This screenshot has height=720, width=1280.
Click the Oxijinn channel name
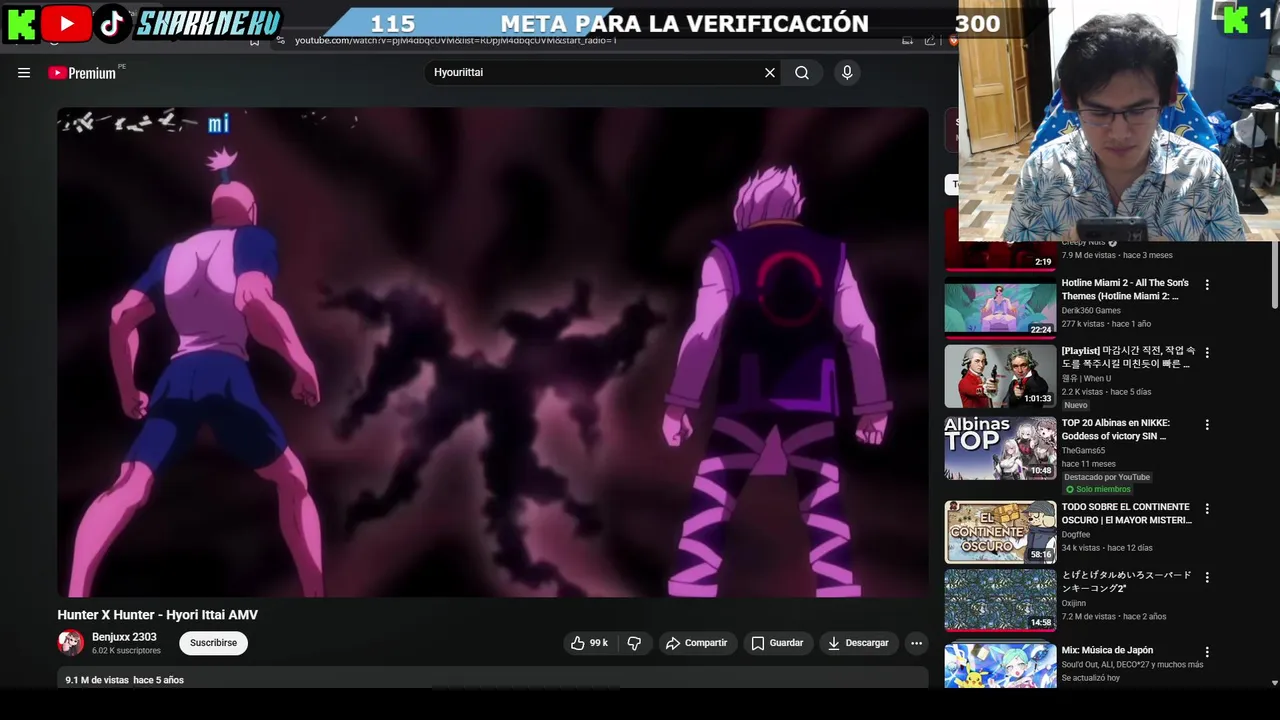pyautogui.click(x=1075, y=603)
